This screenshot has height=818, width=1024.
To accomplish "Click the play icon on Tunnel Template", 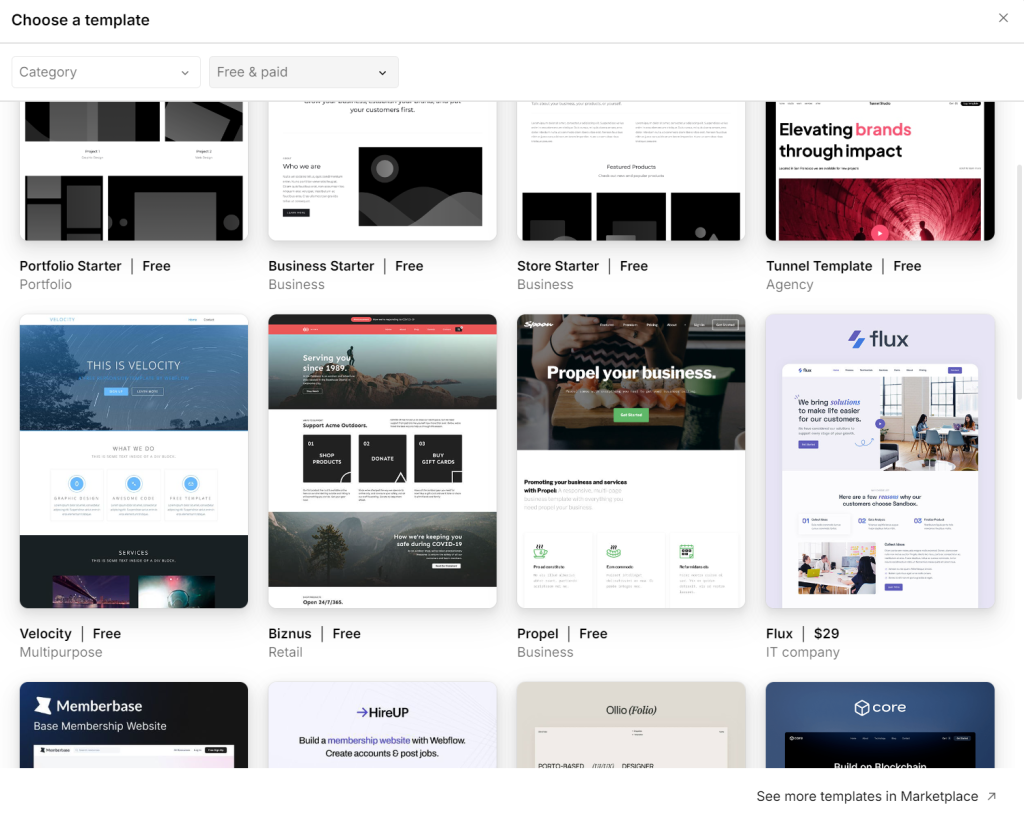I will (x=879, y=233).
